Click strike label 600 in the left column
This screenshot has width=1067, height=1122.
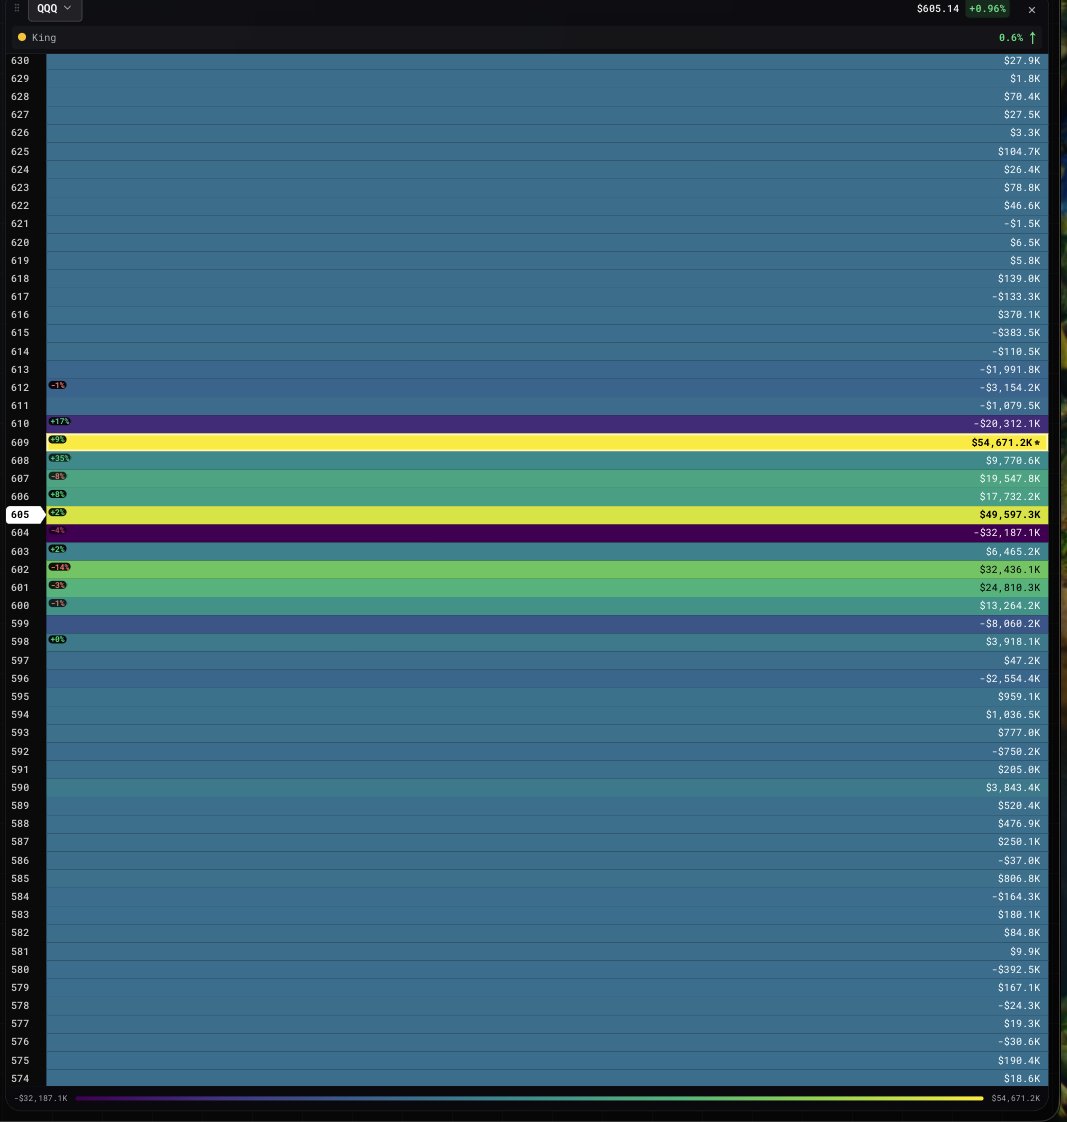click(20, 605)
